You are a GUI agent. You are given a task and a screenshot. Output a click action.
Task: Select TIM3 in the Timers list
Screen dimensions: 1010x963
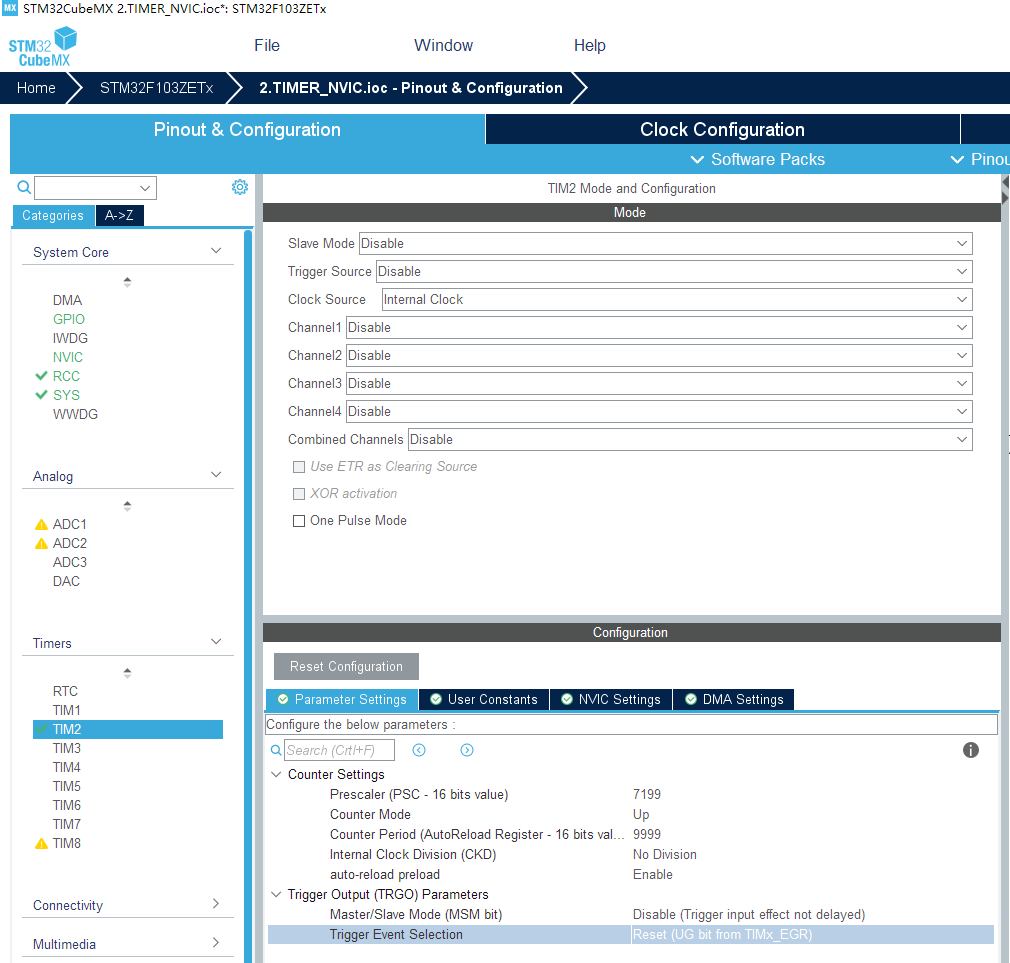coord(66,748)
